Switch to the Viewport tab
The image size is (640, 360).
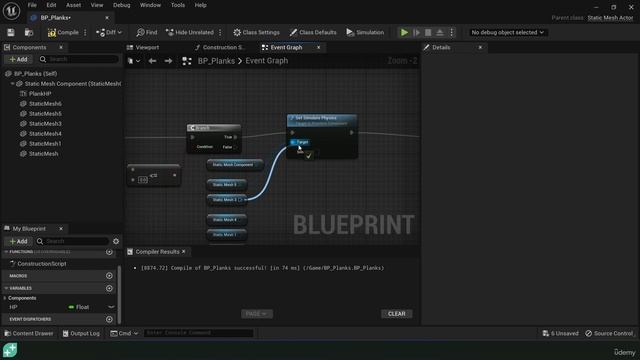(x=147, y=47)
